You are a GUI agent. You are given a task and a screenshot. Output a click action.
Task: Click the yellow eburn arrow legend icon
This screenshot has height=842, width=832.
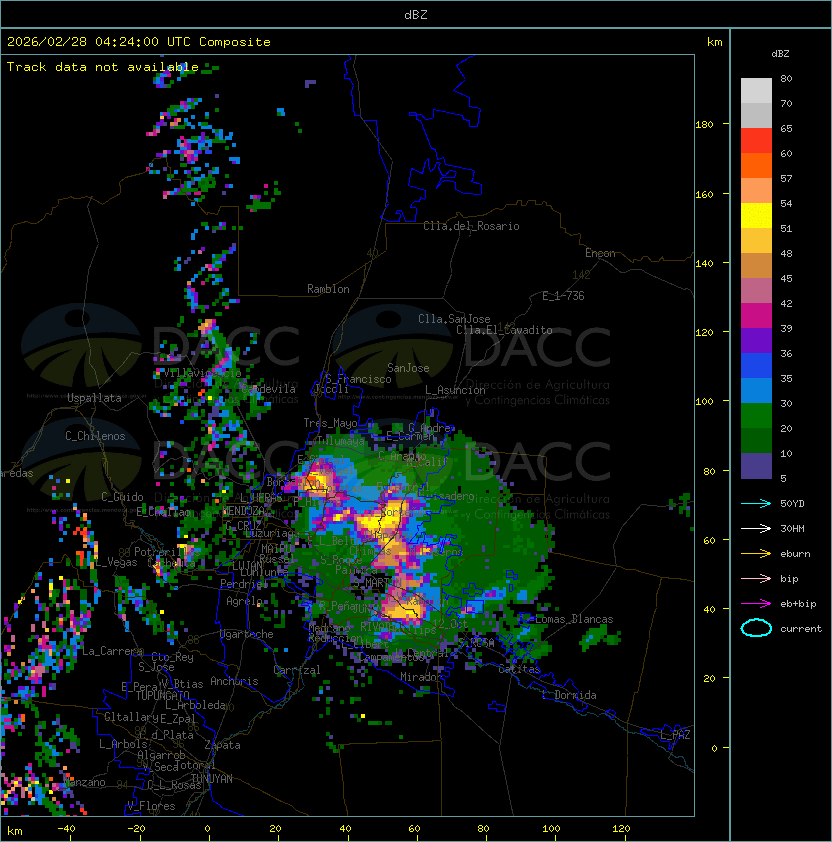click(x=756, y=554)
